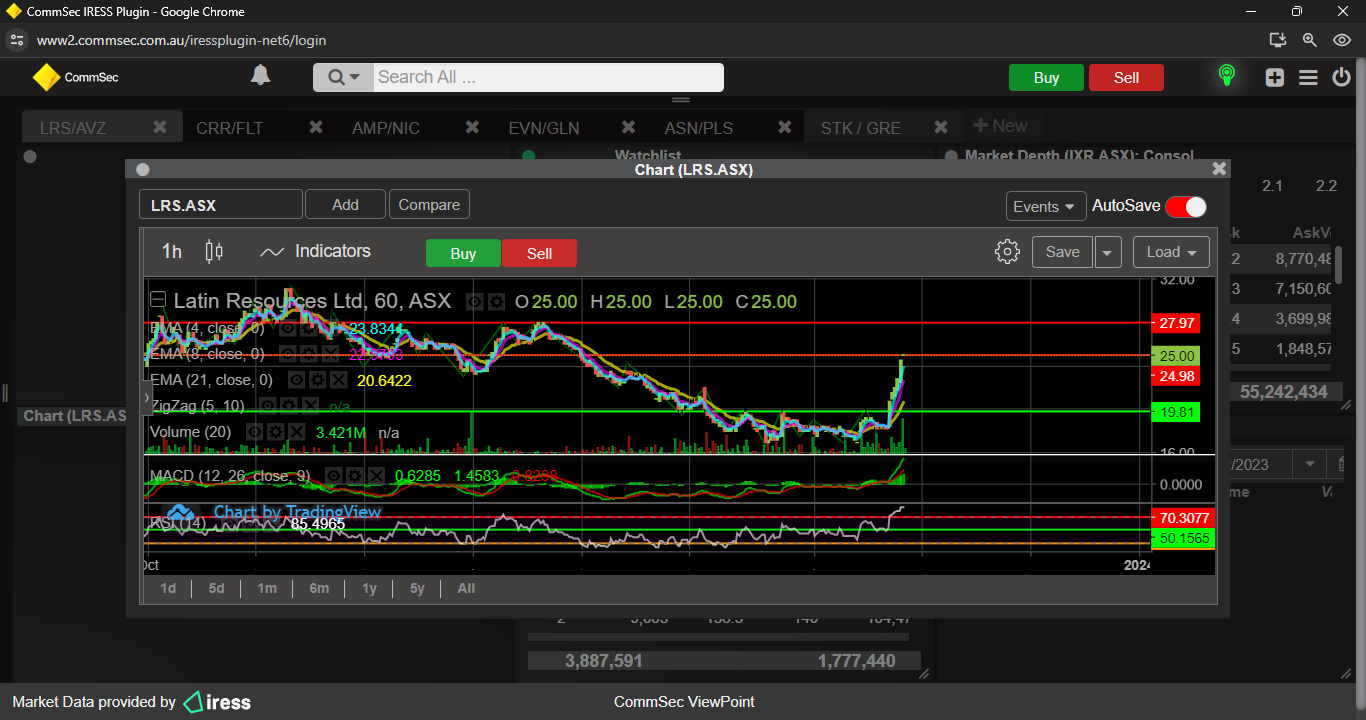Open the Indicators menu in chart toolbar
Screen dimensions: 1366x720
(315, 252)
